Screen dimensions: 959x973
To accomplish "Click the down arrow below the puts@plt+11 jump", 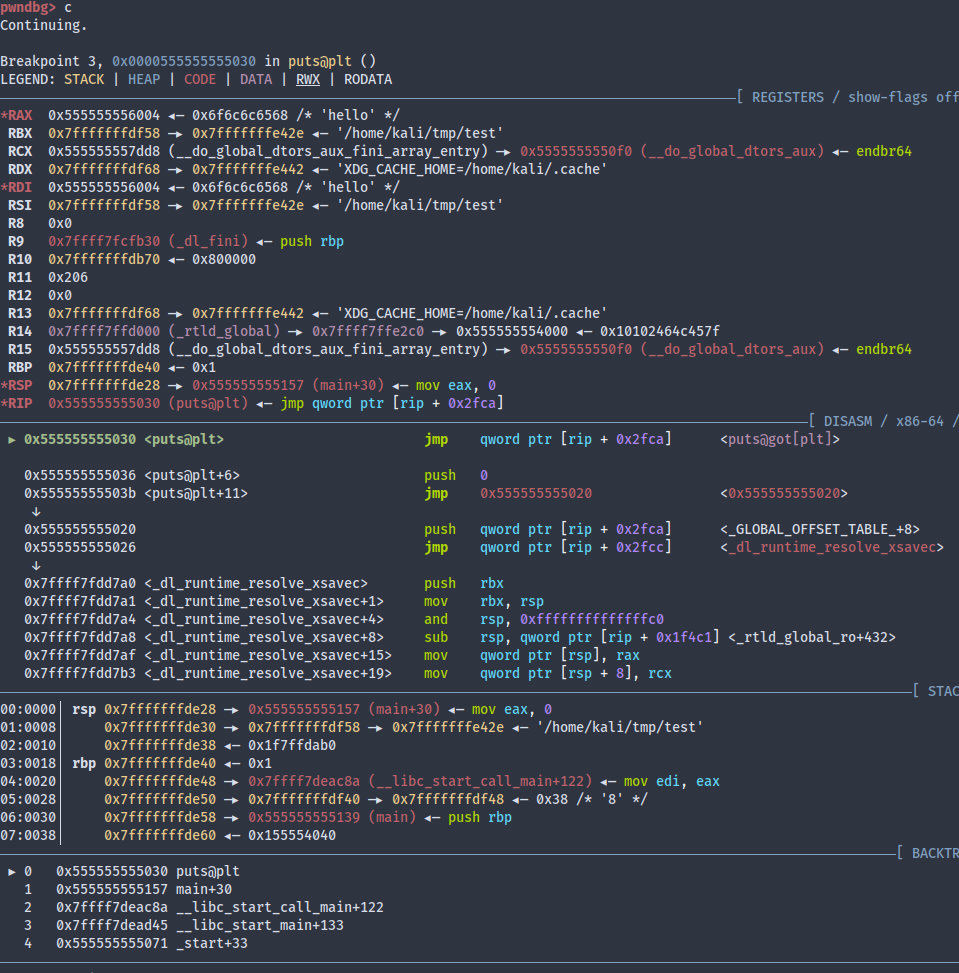I will coord(36,511).
